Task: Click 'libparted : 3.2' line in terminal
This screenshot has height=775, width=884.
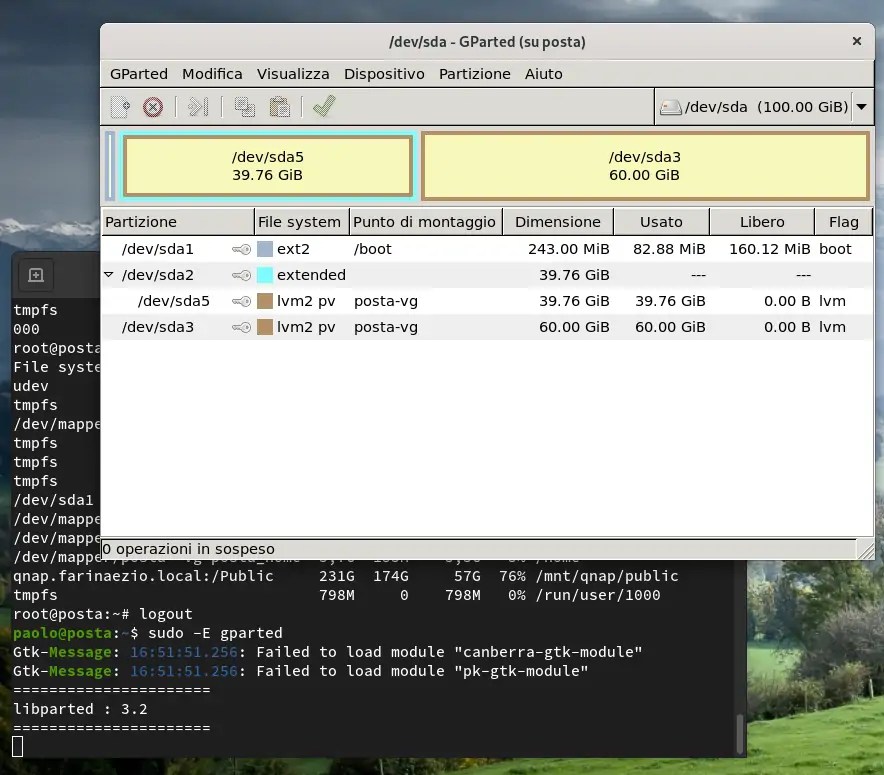Action: coord(81,709)
